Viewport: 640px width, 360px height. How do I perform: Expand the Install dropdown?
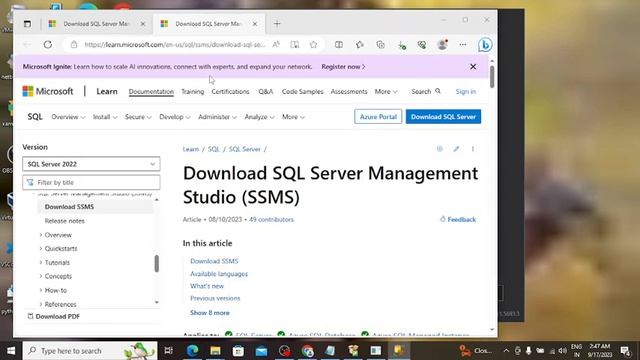(105, 117)
